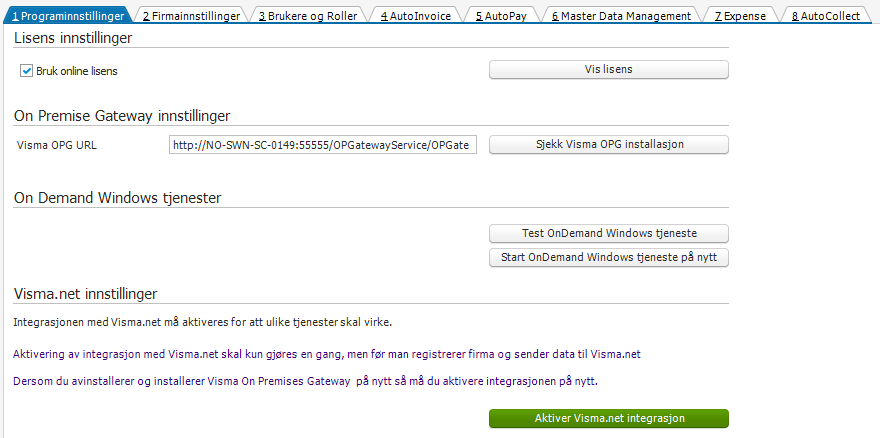Select the AutoCollect tab

826,16
